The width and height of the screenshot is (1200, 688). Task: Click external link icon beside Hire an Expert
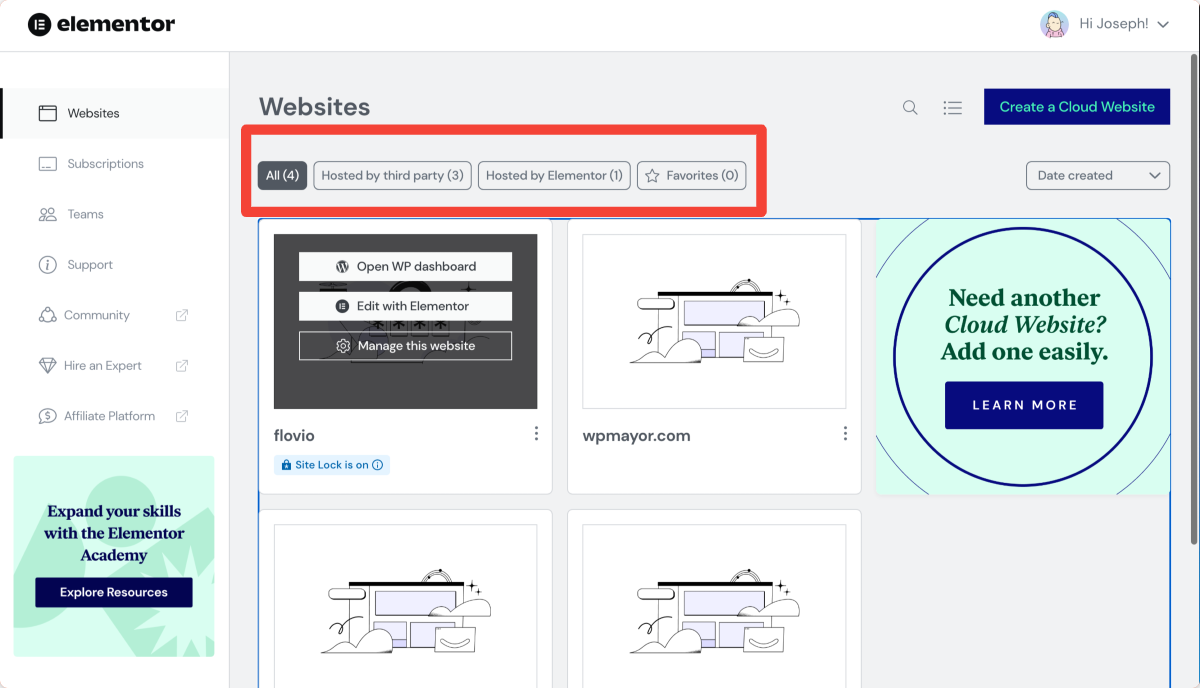(182, 366)
